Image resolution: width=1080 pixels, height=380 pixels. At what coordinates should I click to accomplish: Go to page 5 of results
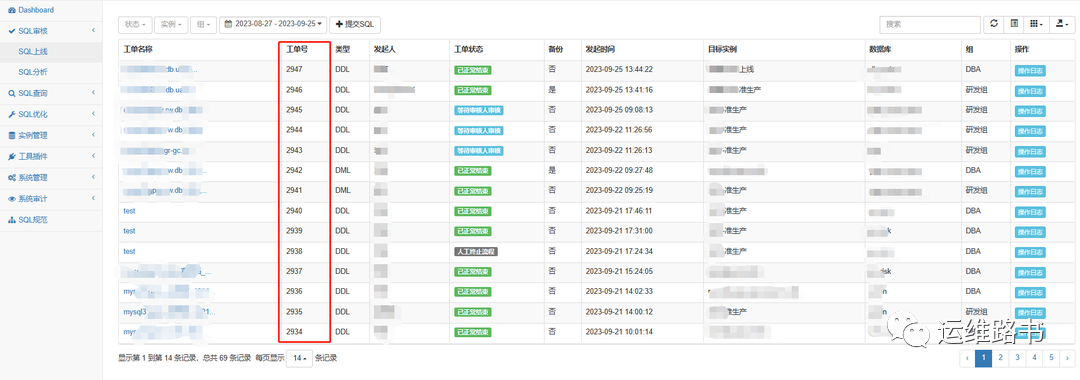coord(1051,357)
